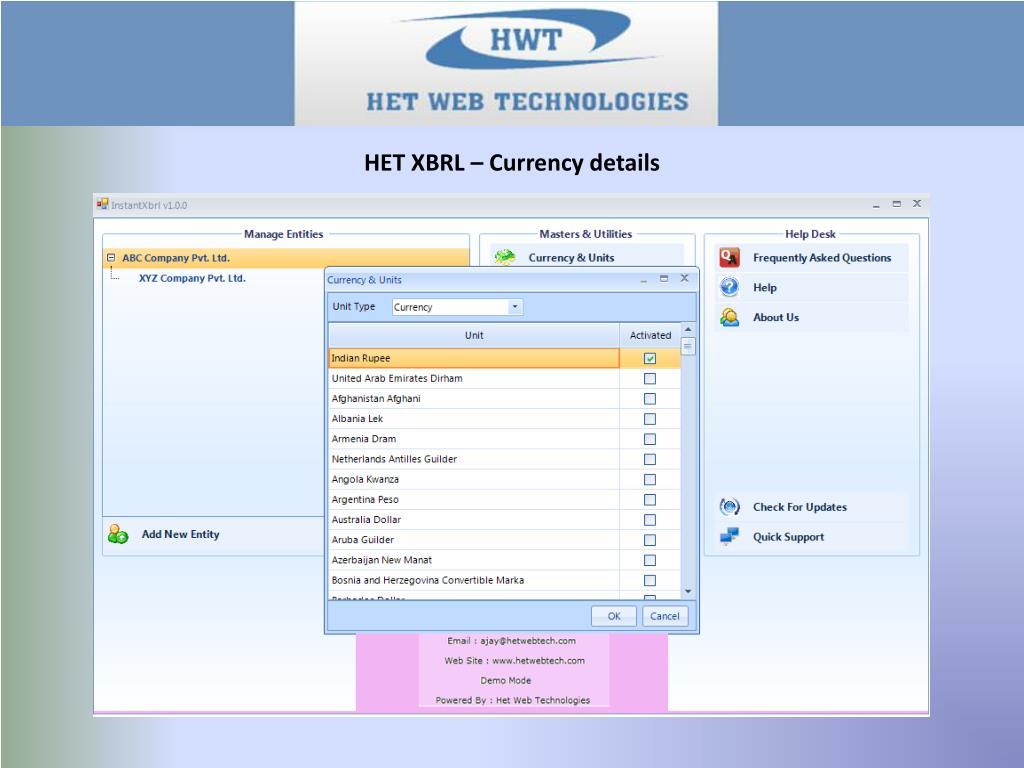Activate Afghanistan Afghani checkbox
This screenshot has width=1024, height=768.
click(x=650, y=399)
